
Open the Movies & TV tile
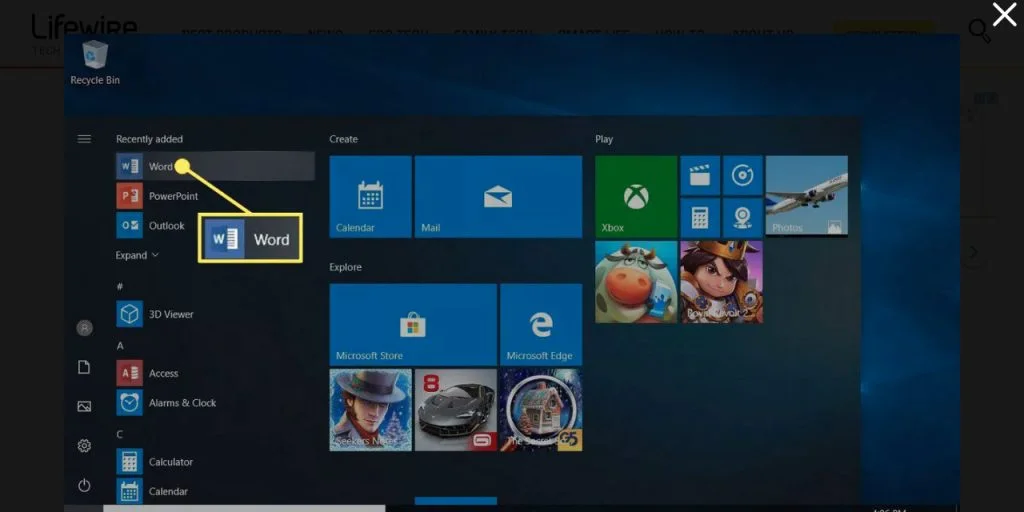click(700, 175)
